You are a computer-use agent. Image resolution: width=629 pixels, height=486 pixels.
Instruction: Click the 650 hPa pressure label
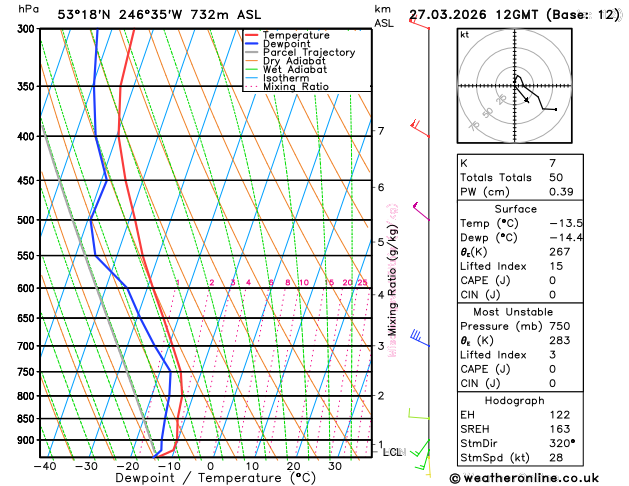pyautogui.click(x=28, y=318)
